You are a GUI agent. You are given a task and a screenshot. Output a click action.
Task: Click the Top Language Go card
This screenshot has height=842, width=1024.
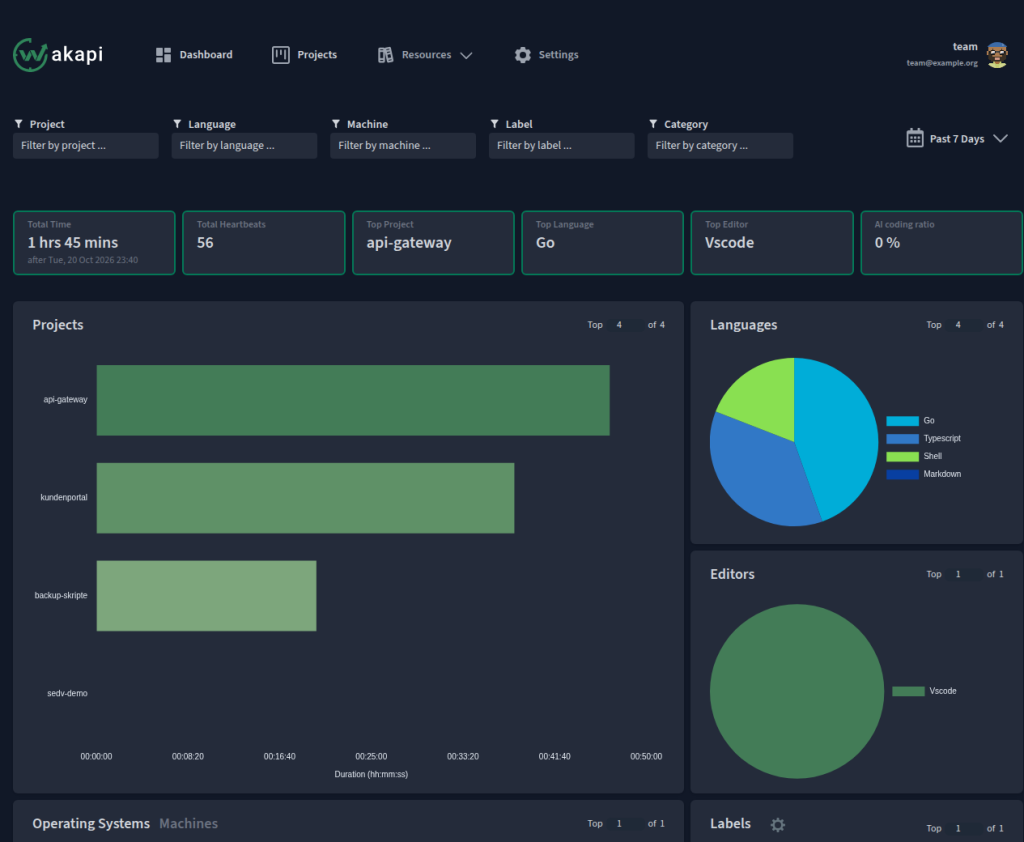click(602, 243)
